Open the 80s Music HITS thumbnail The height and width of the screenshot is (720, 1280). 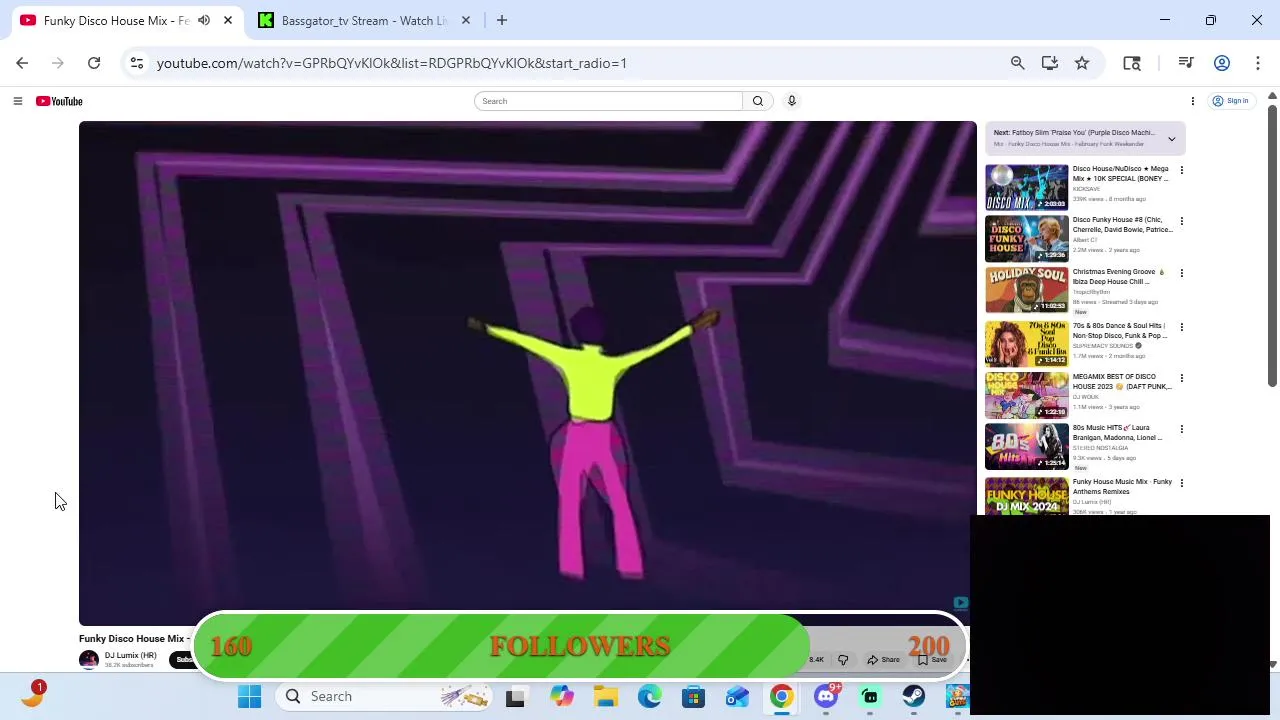pos(1026,446)
